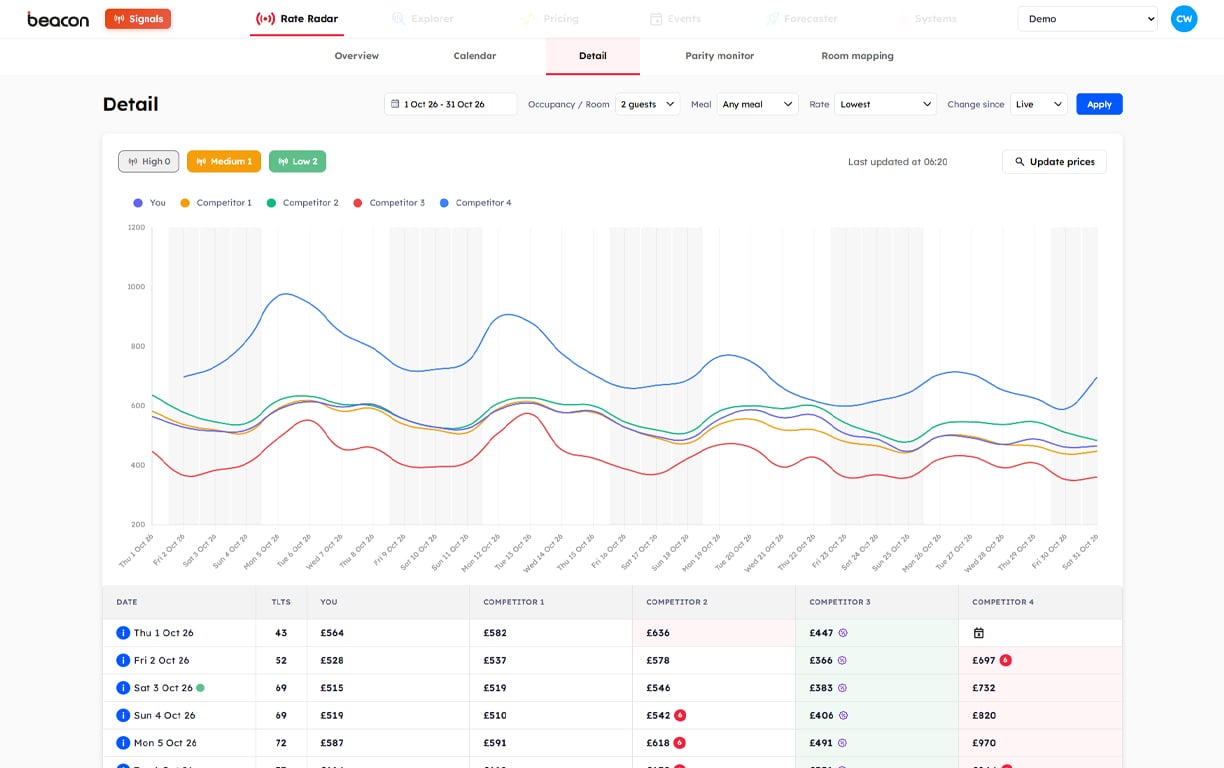Click the purple icon next to £366
1224x768 pixels.
coord(842,660)
